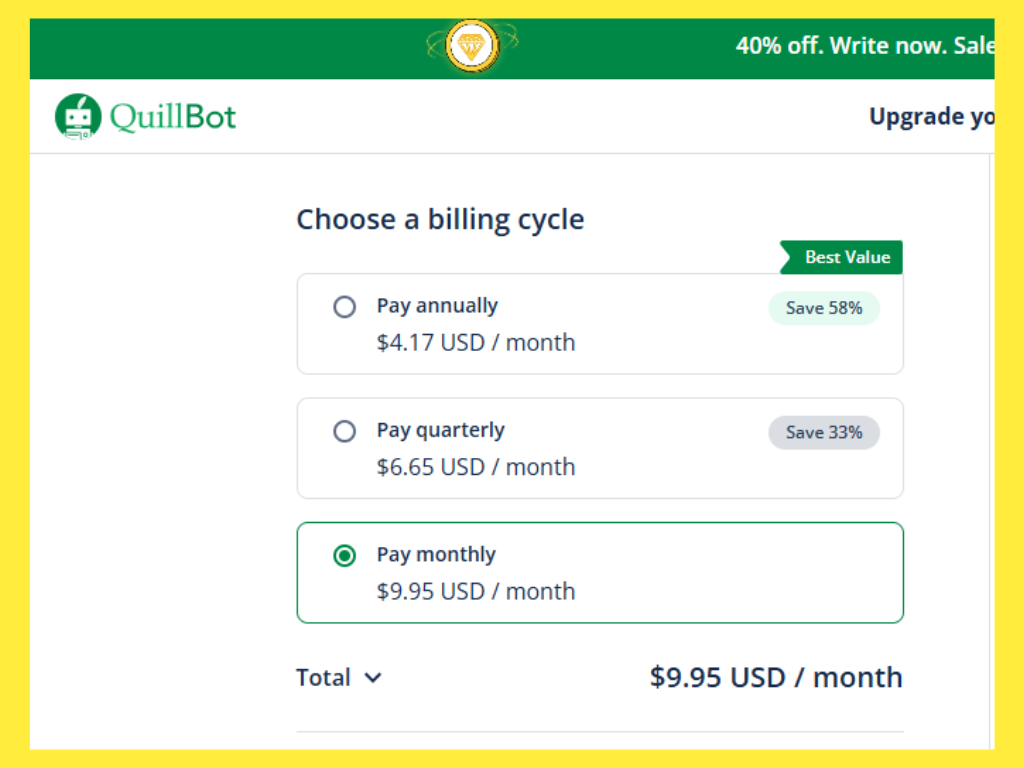This screenshot has height=768, width=1024.
Task: Click the Save 33% badge
Action: (823, 432)
